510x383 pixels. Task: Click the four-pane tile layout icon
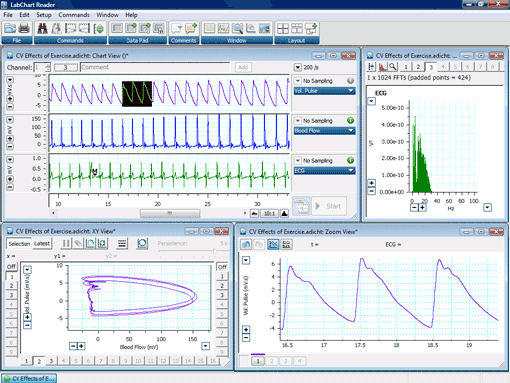pos(283,29)
